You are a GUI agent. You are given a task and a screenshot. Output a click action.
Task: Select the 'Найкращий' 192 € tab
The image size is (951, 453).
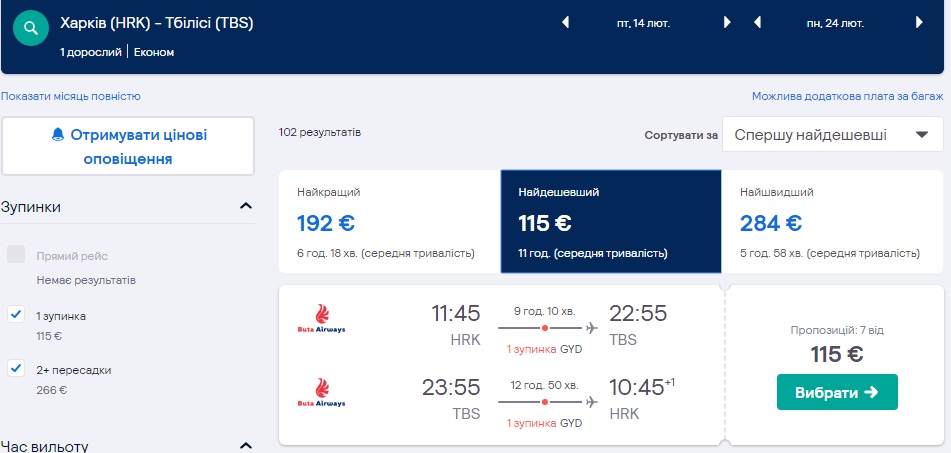pos(389,221)
